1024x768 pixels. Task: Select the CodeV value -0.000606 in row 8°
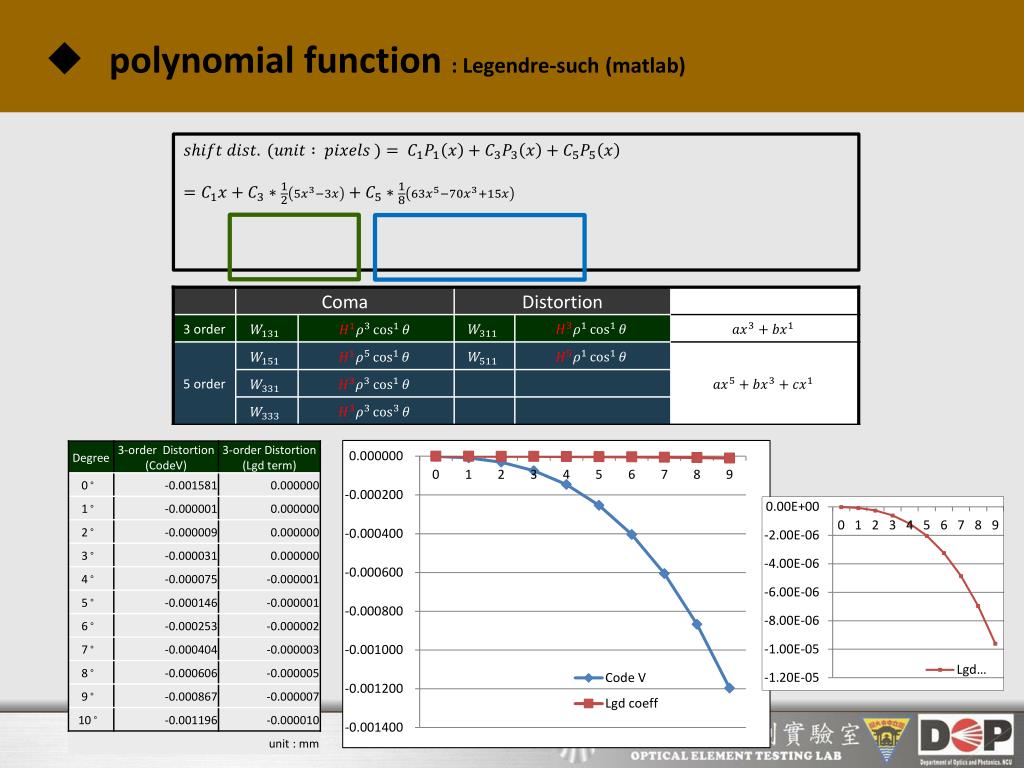191,673
